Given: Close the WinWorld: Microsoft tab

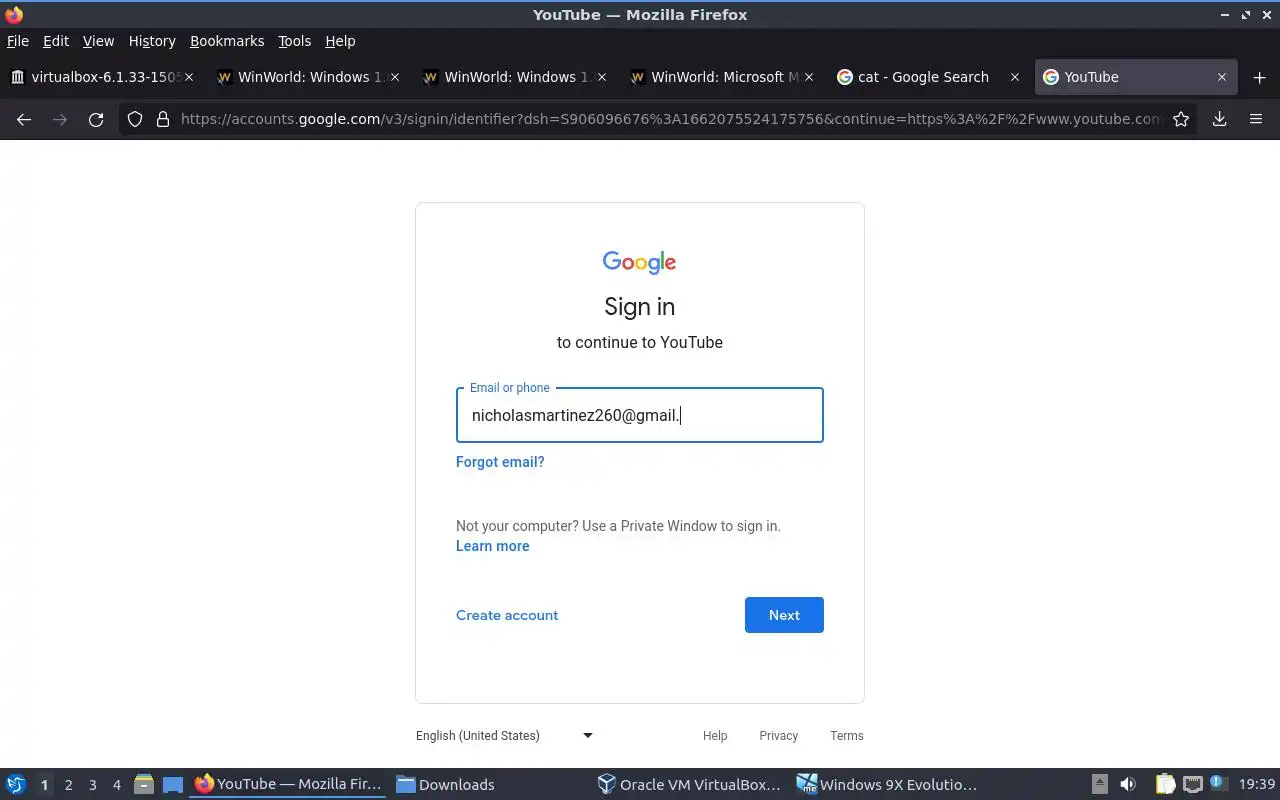Looking at the screenshot, I should pyautogui.click(x=809, y=77).
